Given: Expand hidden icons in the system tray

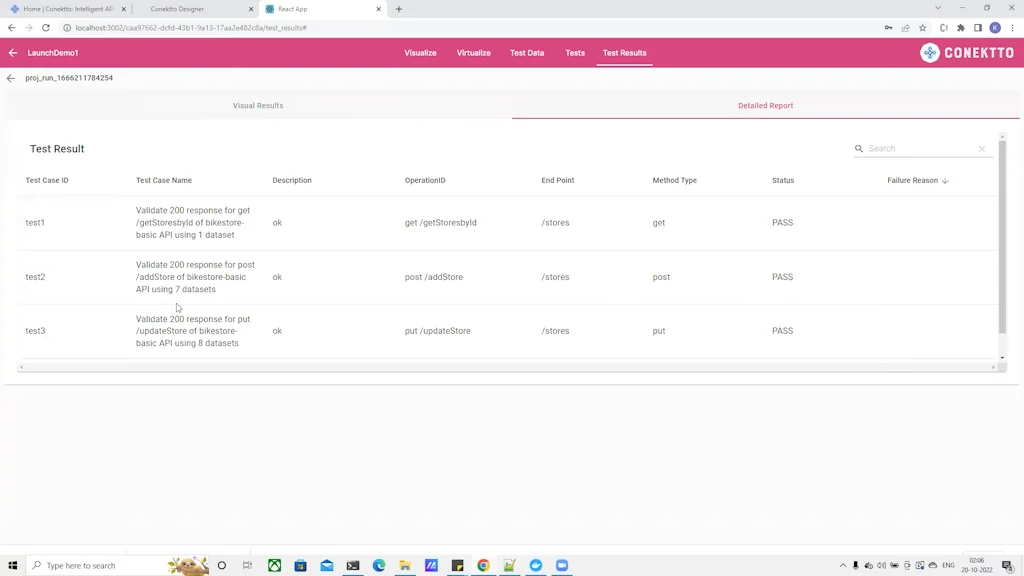Looking at the screenshot, I should tap(843, 565).
